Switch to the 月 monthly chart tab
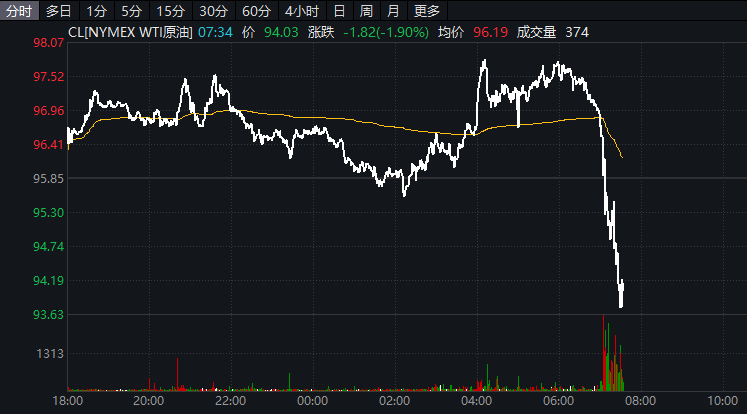 click(393, 11)
